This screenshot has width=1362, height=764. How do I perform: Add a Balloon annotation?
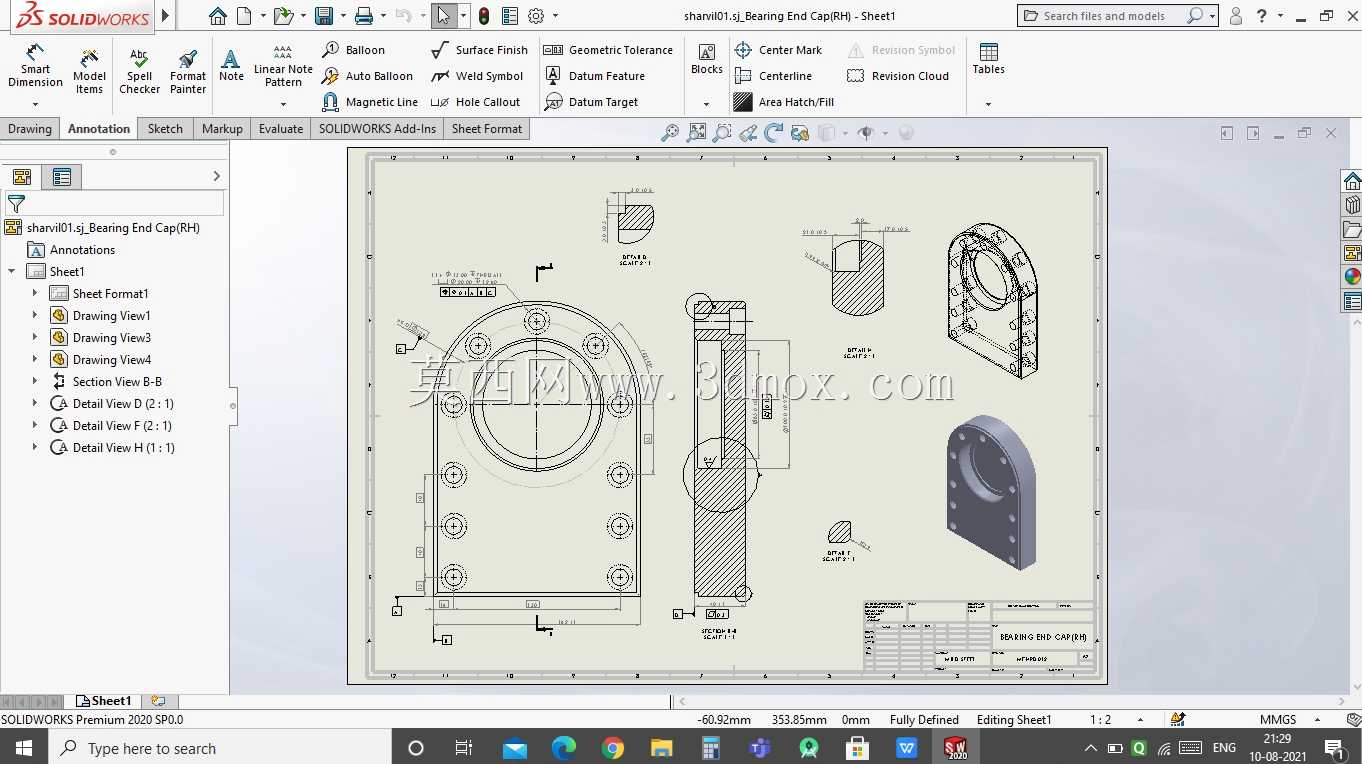pos(354,50)
